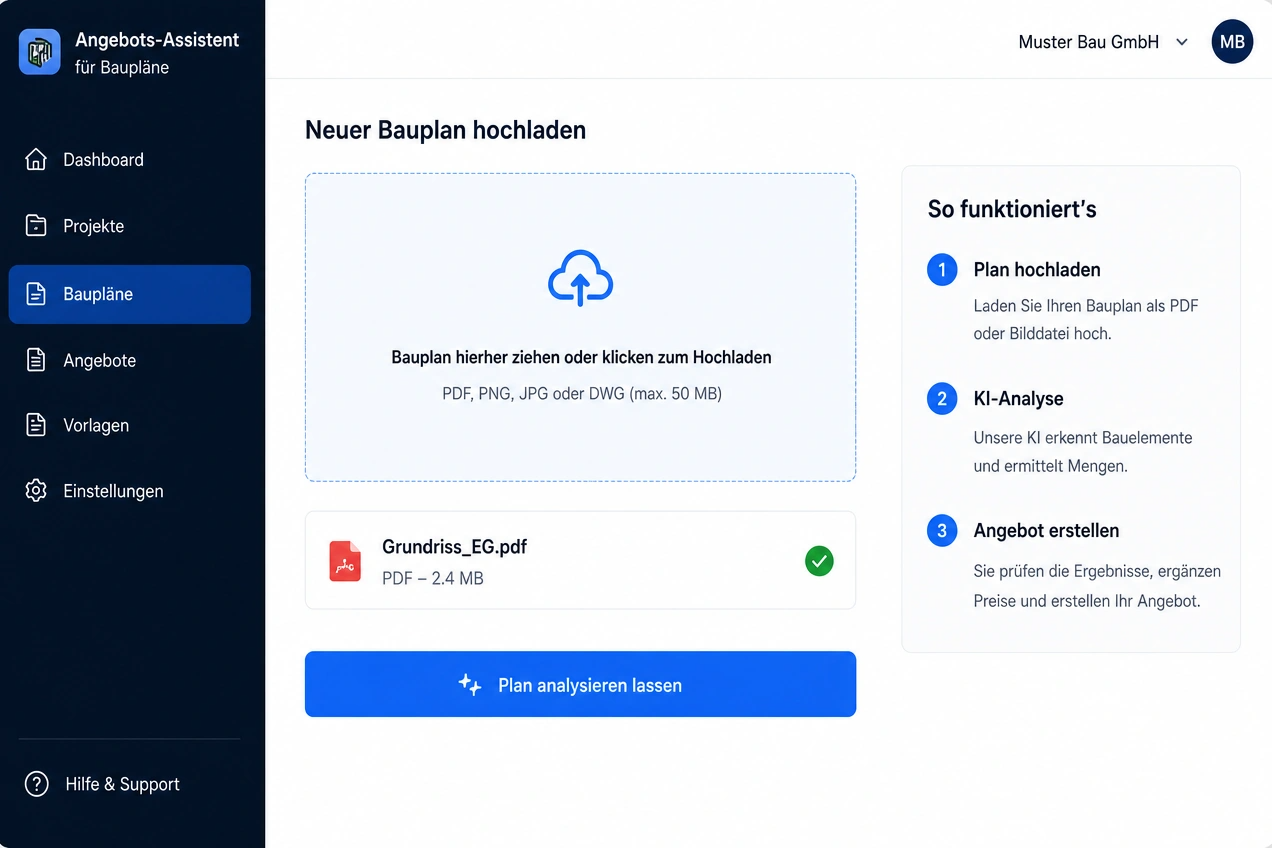Click step 1 circle Plan hochladen
Viewport: 1272px width, 848px height.
click(942, 270)
